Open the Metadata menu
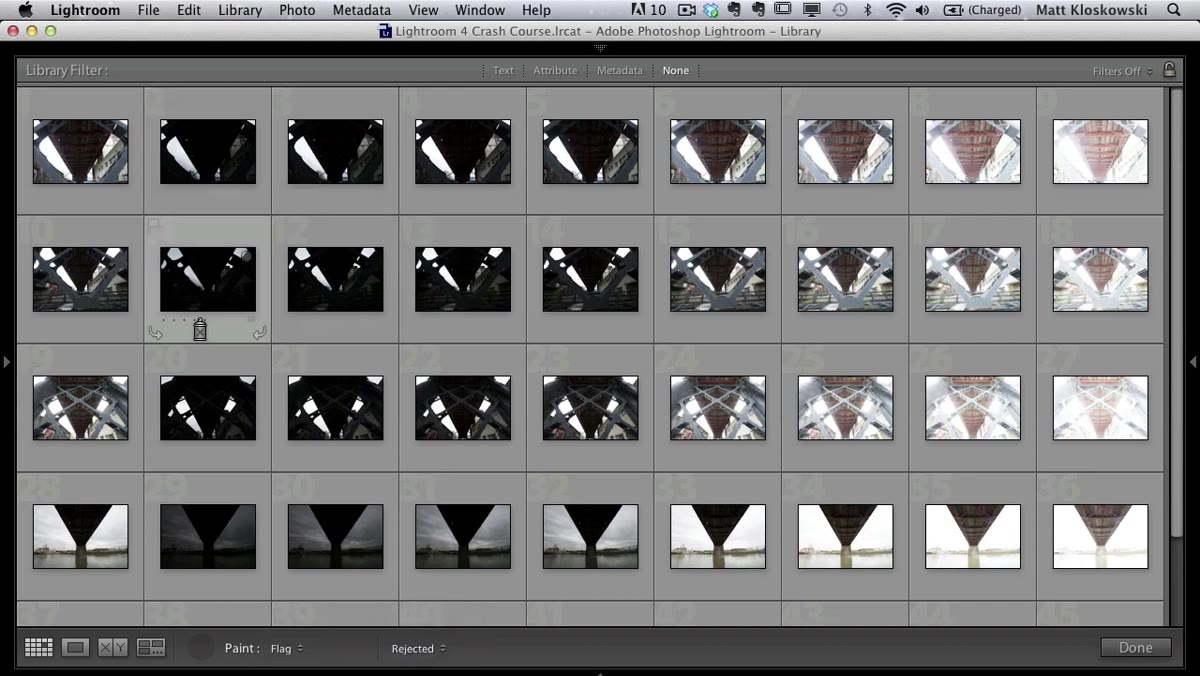 pyautogui.click(x=362, y=10)
